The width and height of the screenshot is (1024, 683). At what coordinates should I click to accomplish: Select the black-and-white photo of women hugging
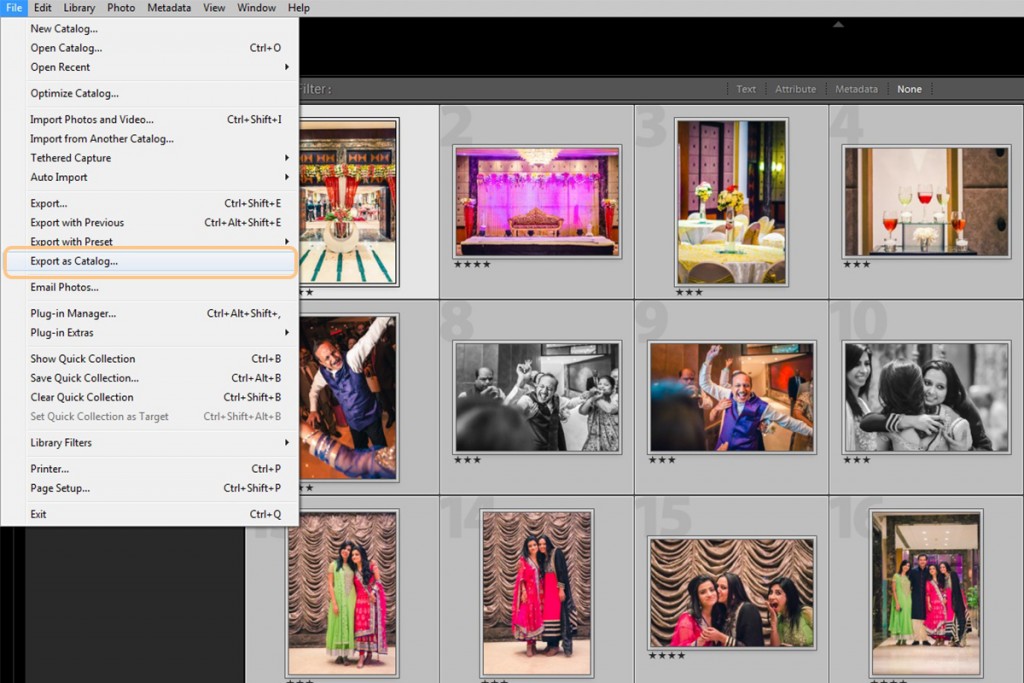[925, 397]
